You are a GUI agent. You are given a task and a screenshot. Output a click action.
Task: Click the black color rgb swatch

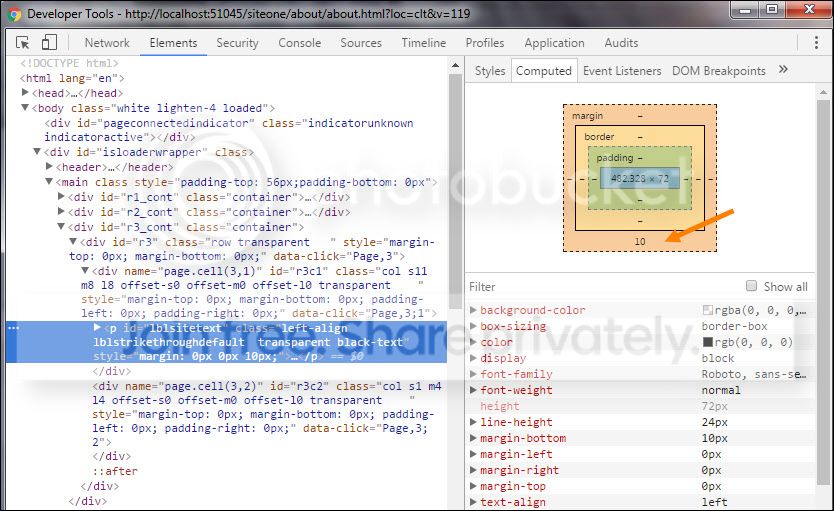click(x=707, y=342)
